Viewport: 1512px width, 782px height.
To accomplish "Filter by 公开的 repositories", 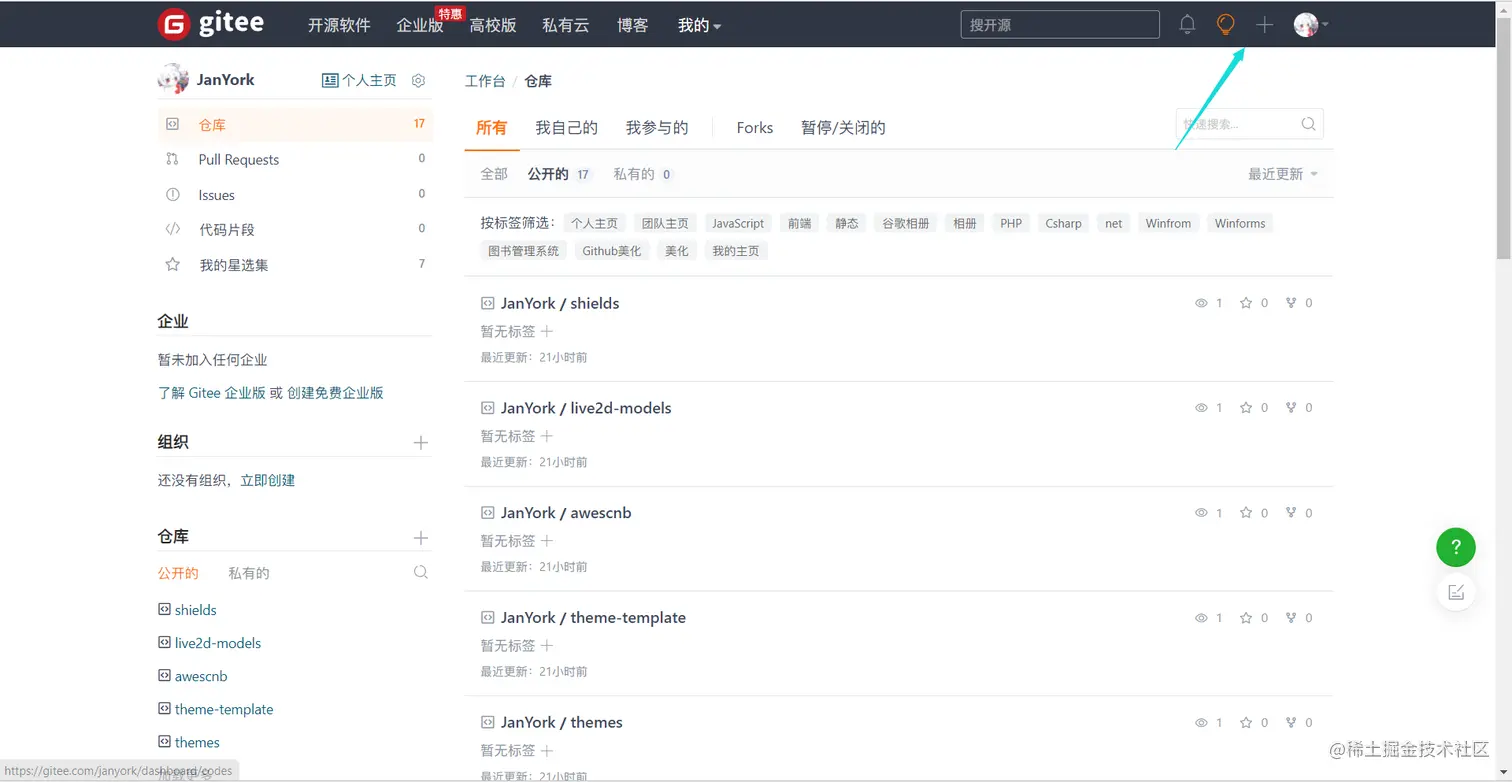I will [559, 174].
